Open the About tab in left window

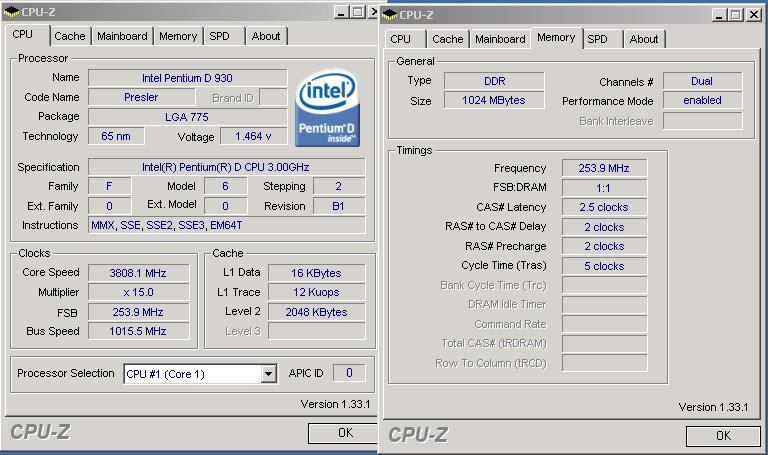coord(266,36)
